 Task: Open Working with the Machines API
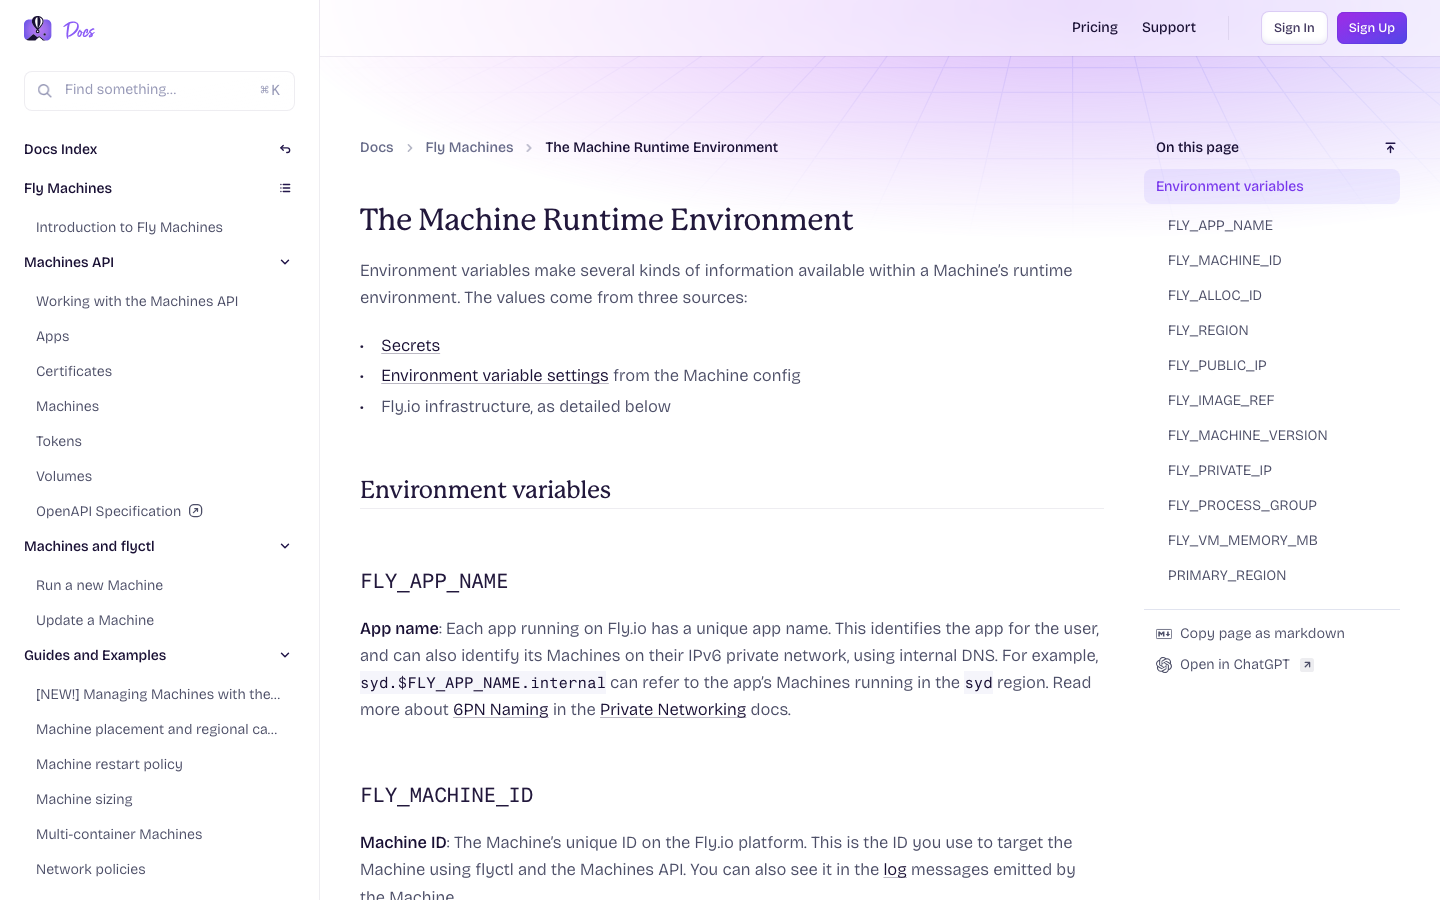pyautogui.click(x=137, y=301)
